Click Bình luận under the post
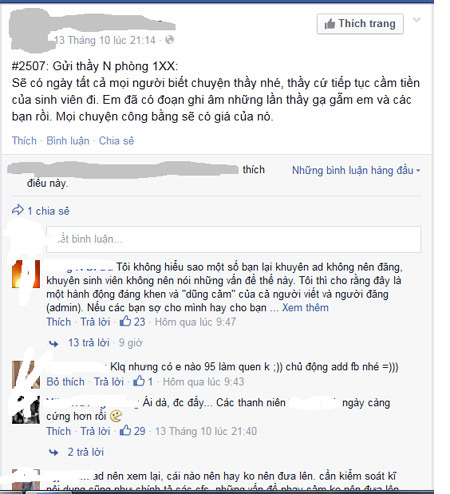Viewport: 450px width, 494px height. pyautogui.click(x=68, y=141)
